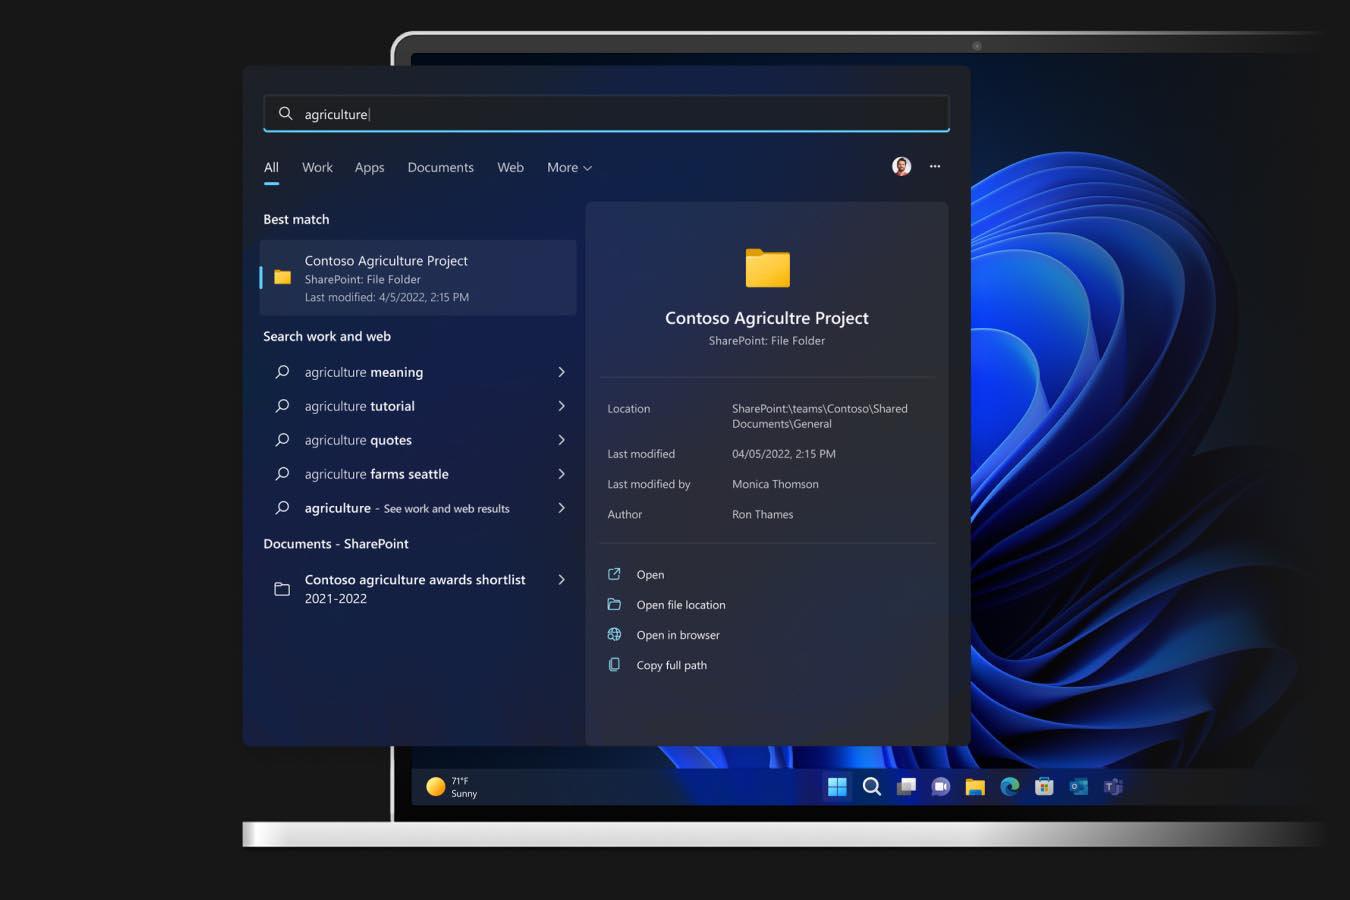
Task: Open Microsoft Store from the taskbar
Action: (1044, 787)
